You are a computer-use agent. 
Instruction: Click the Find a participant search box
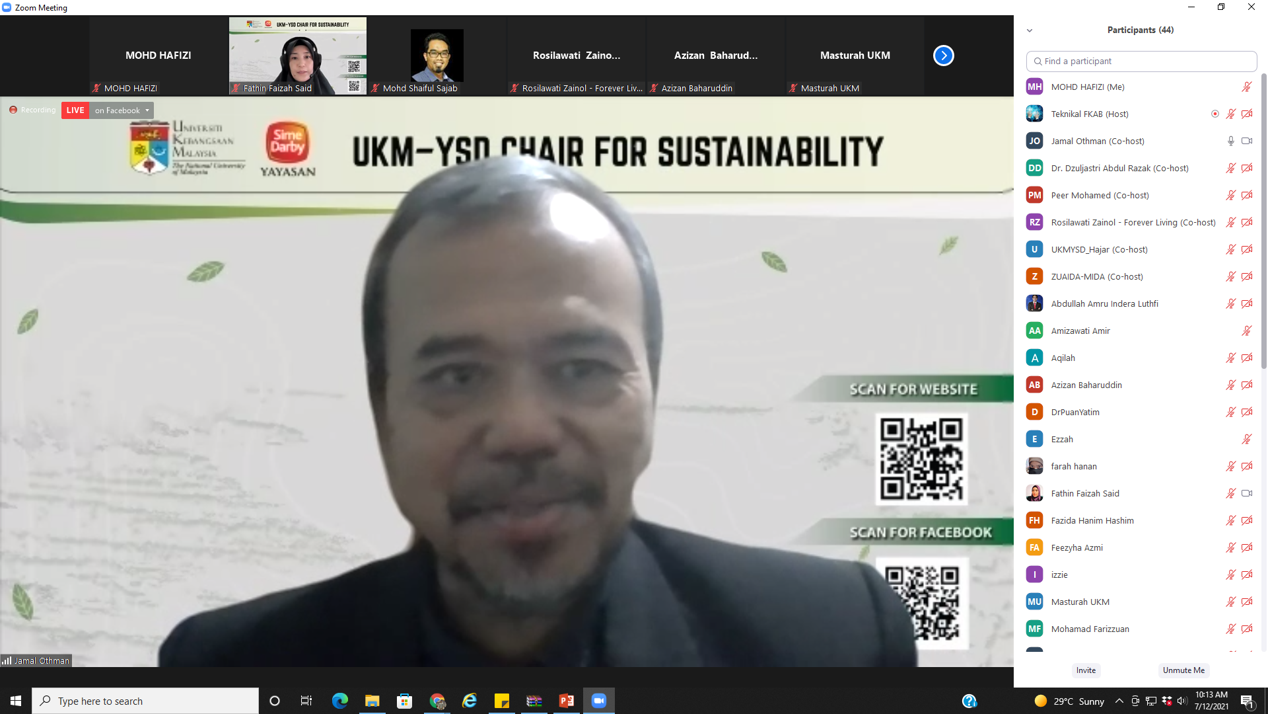coord(1141,61)
